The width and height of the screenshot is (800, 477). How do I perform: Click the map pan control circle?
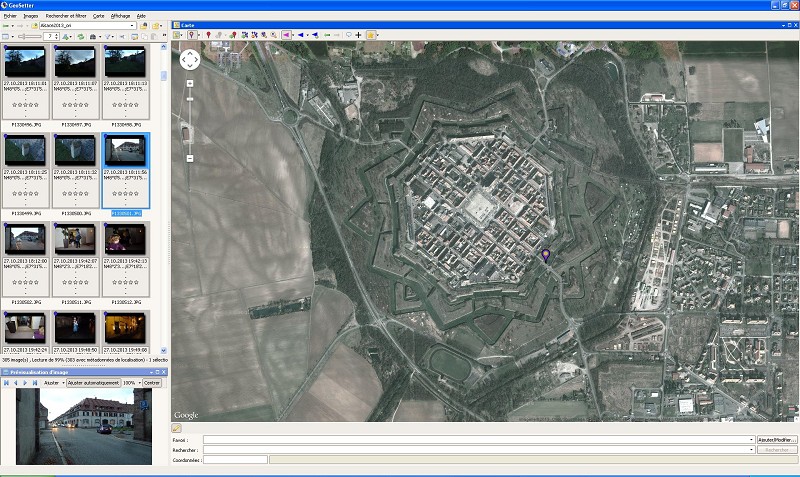189,59
